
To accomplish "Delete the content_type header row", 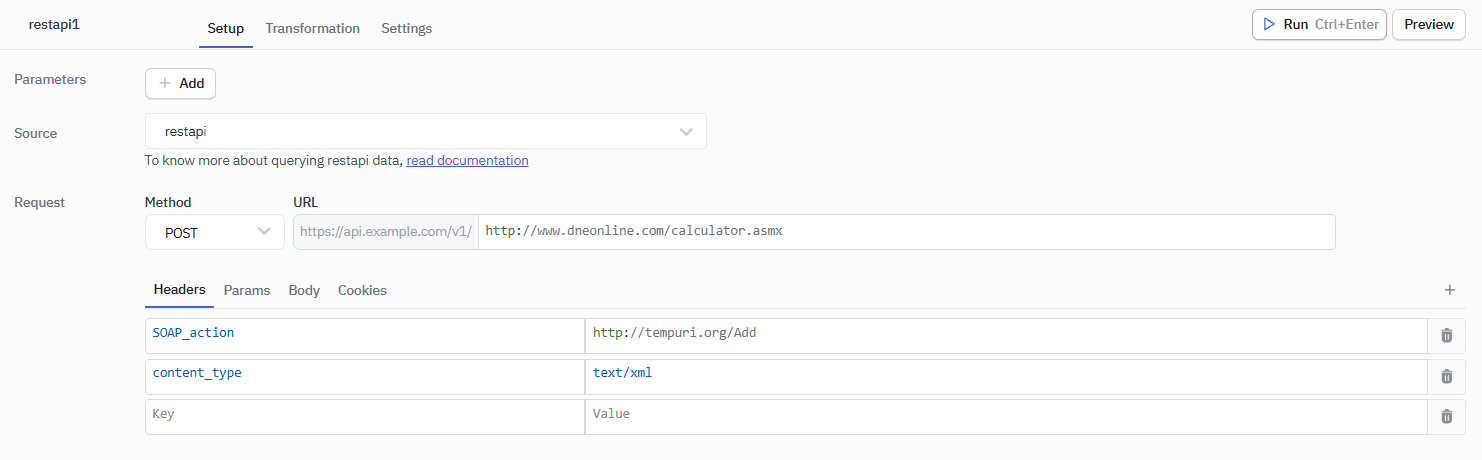I will [1446, 376].
